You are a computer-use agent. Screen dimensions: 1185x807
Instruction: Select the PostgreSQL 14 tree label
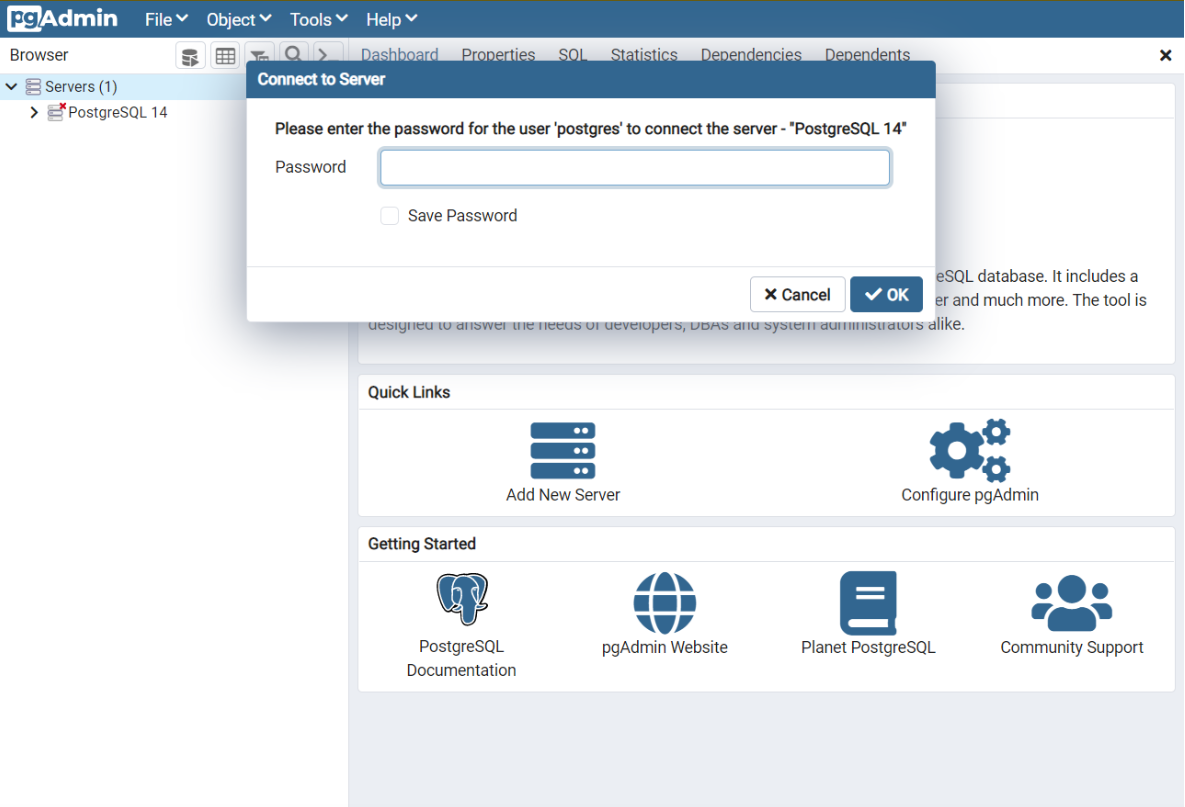pyautogui.click(x=118, y=113)
